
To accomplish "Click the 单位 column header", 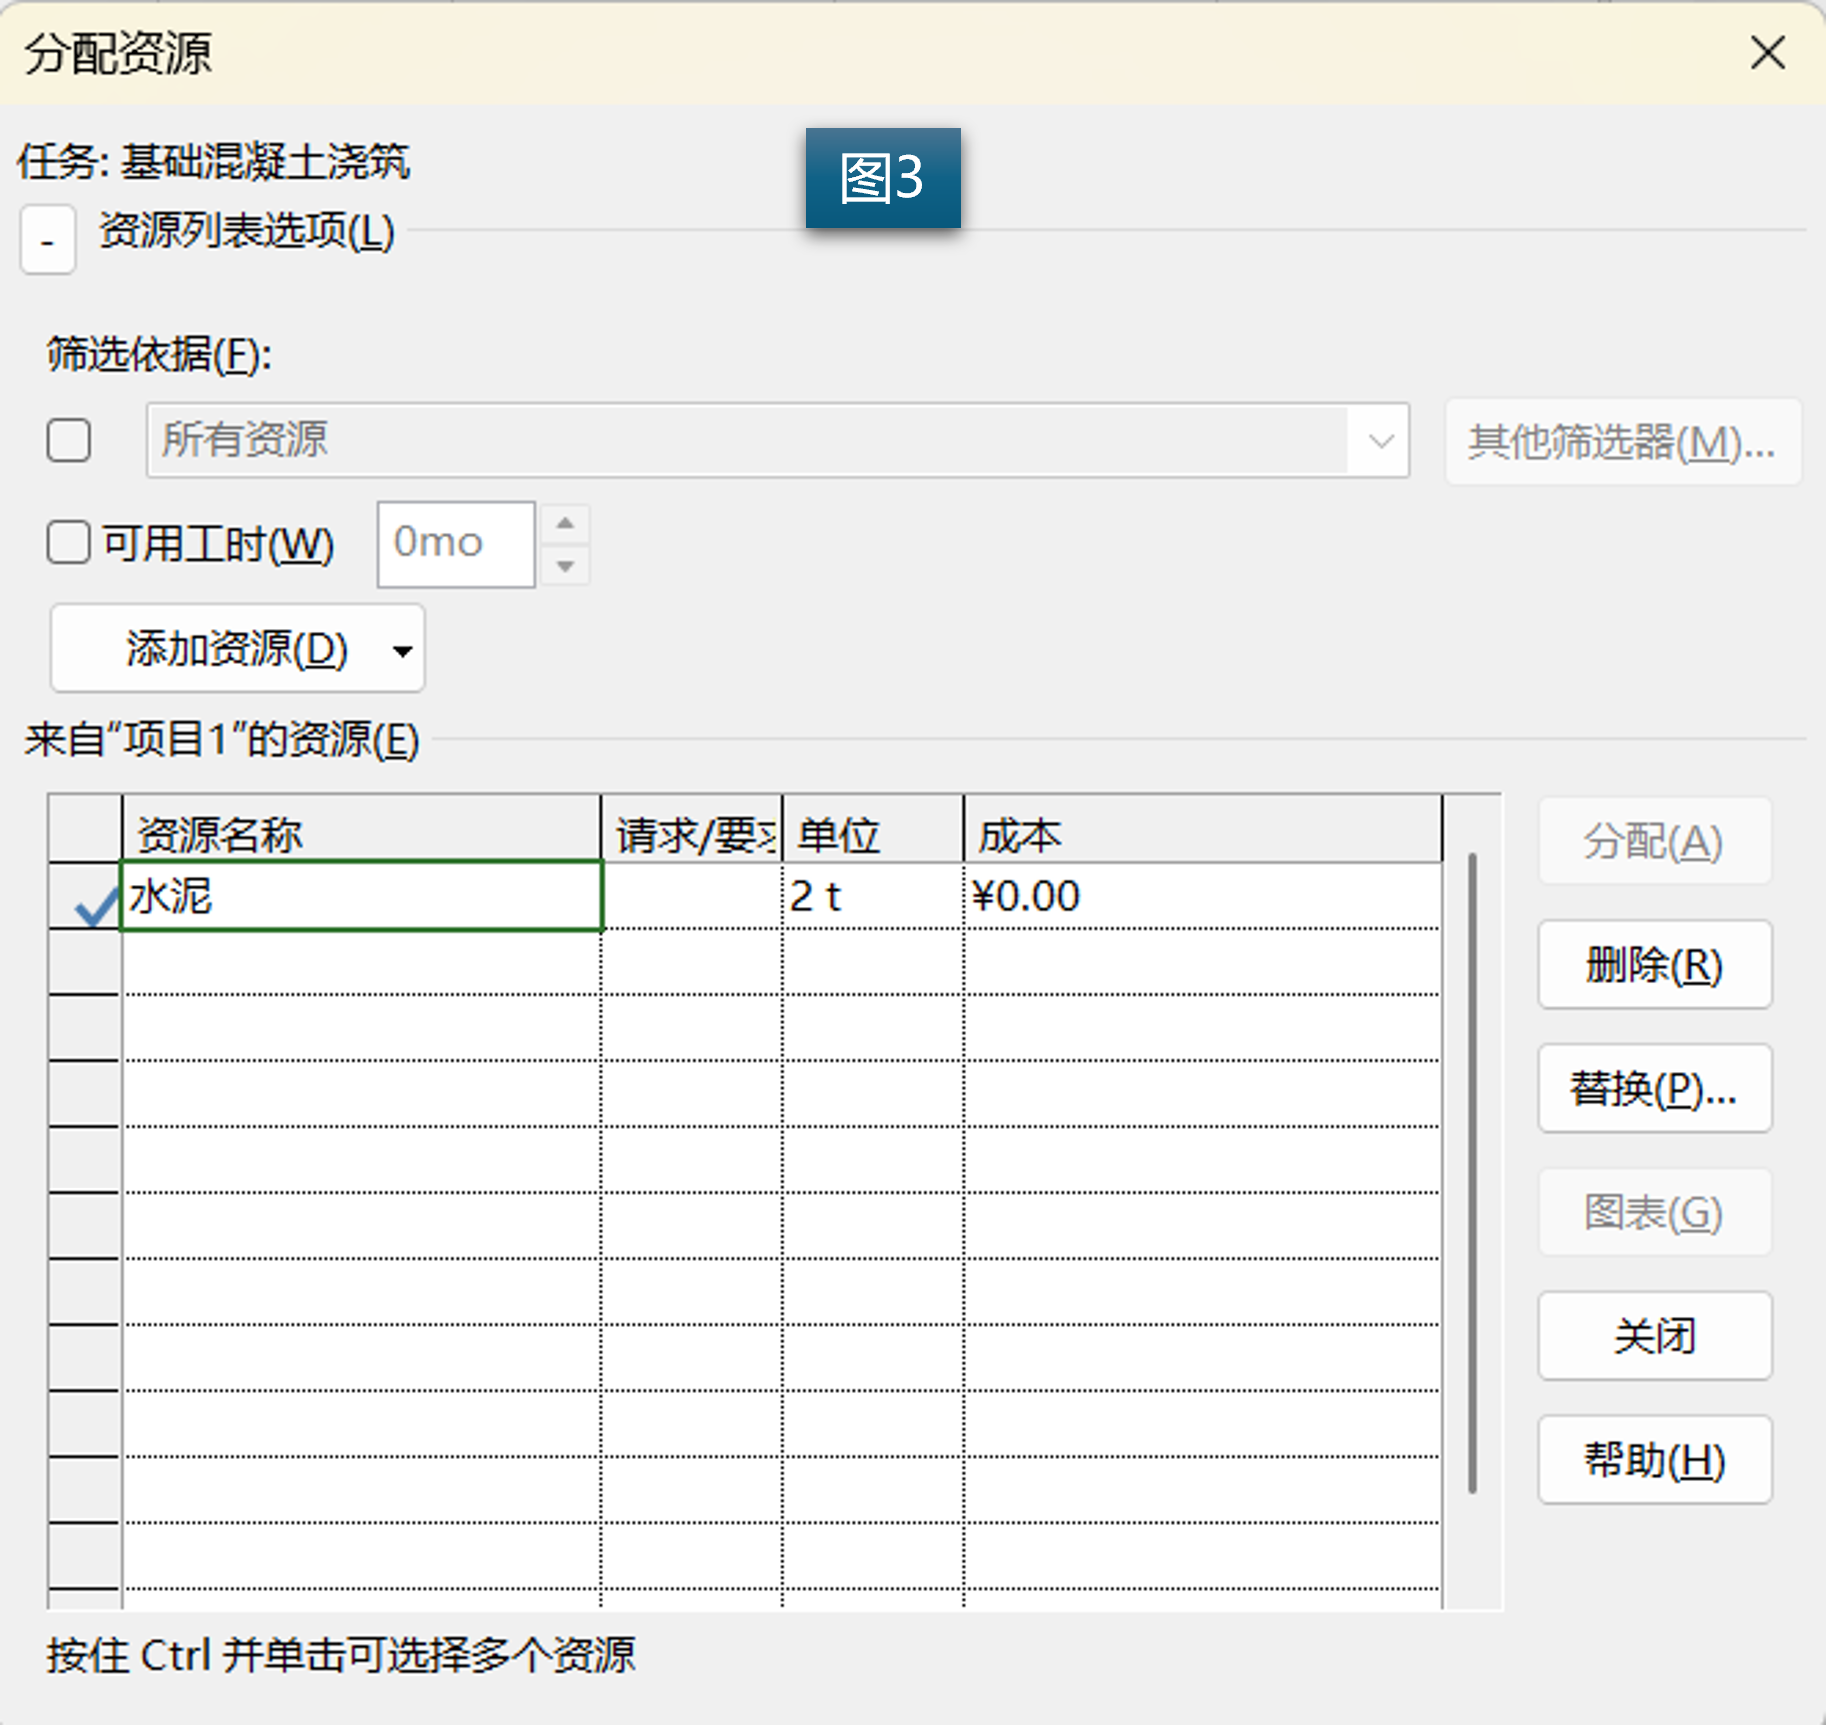I will tap(873, 830).
